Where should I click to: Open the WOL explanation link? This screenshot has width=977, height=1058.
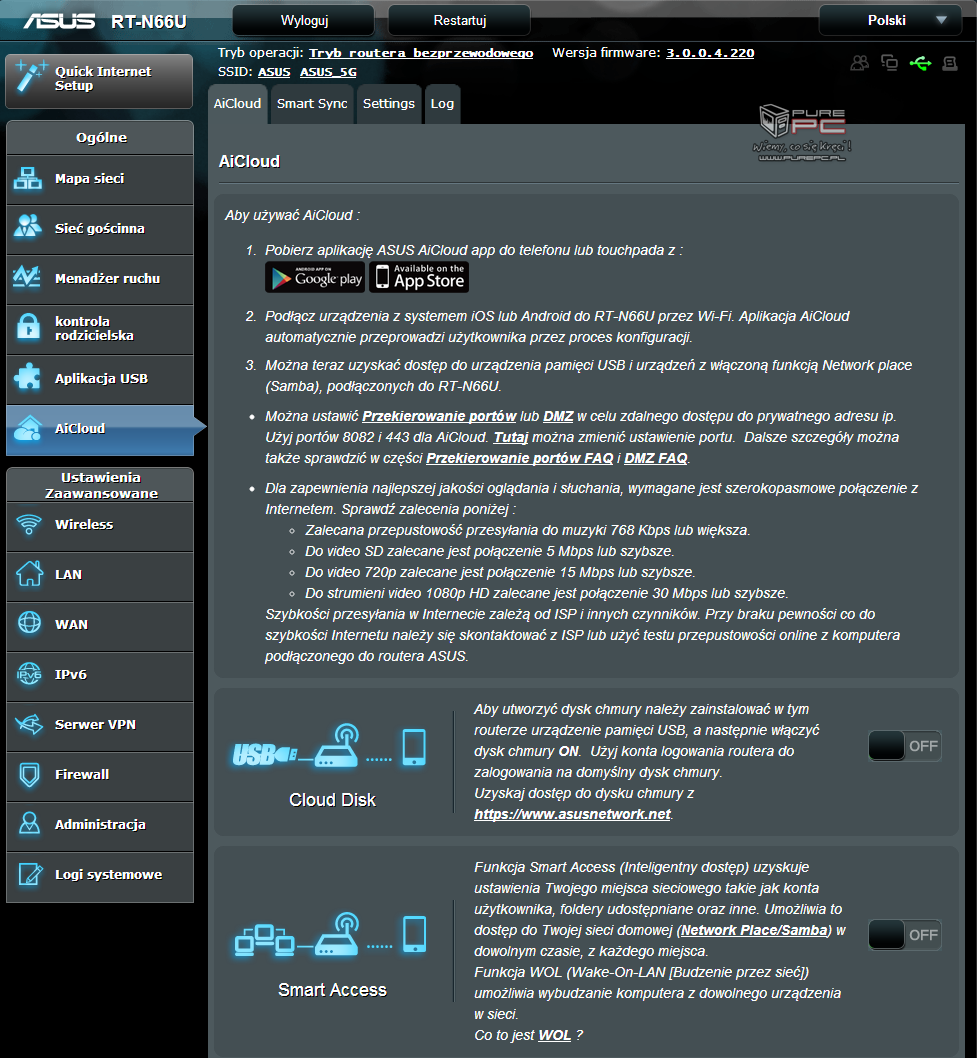pyautogui.click(x=555, y=1035)
